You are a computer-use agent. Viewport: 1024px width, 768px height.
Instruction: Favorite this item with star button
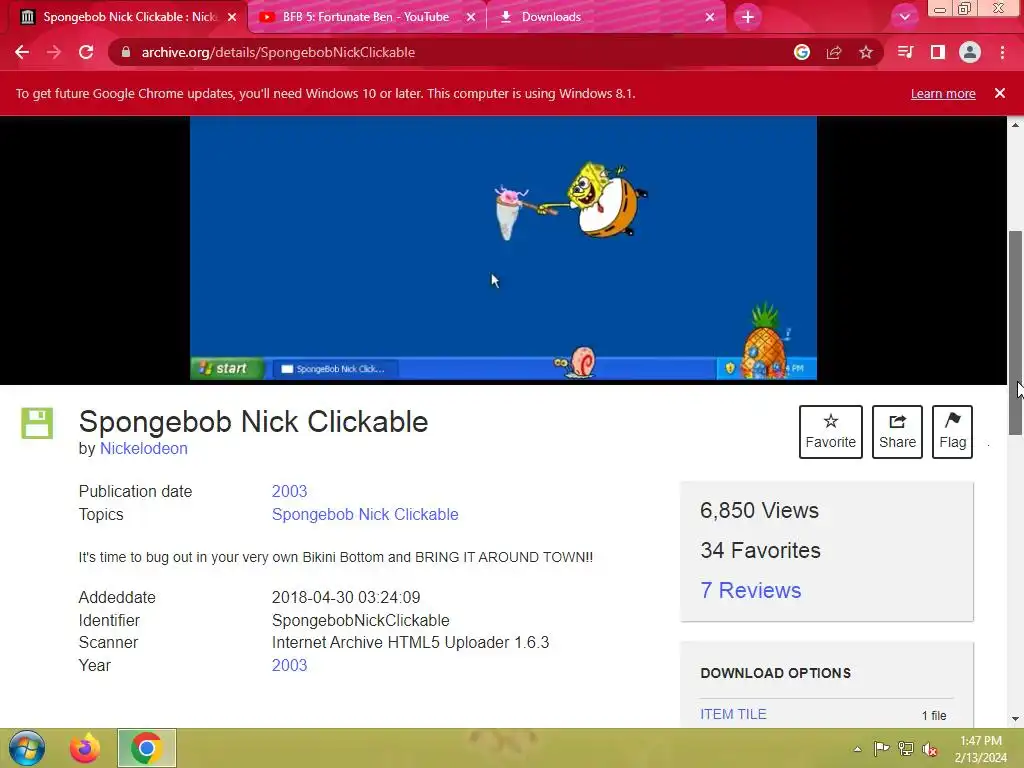pos(831,432)
